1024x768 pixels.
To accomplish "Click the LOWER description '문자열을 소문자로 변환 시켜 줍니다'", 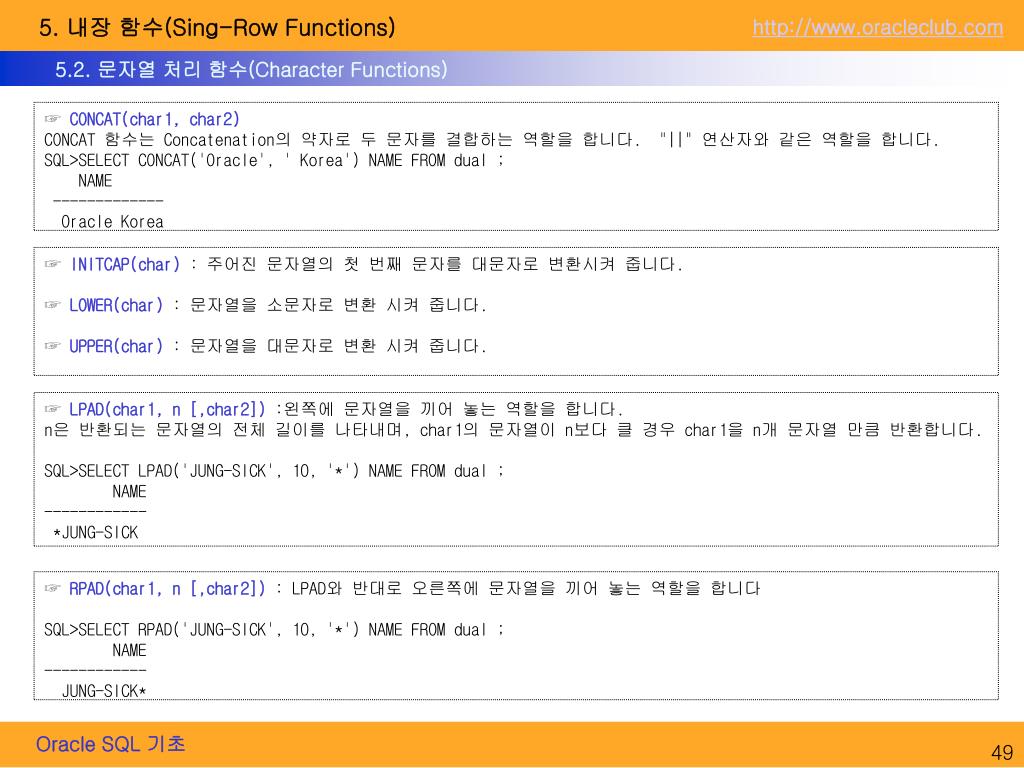I will pos(338,305).
